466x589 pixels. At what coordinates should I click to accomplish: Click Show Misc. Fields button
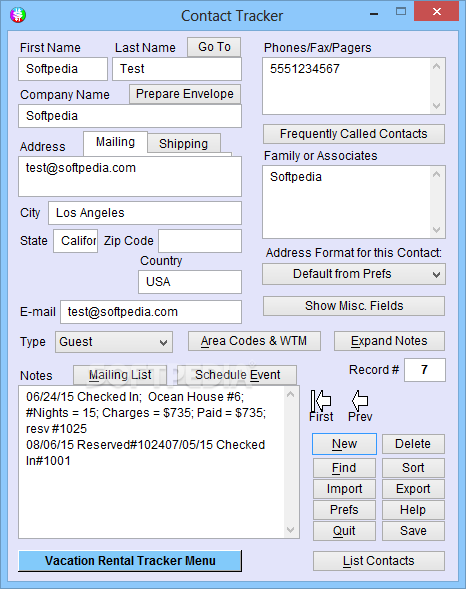pos(354,306)
